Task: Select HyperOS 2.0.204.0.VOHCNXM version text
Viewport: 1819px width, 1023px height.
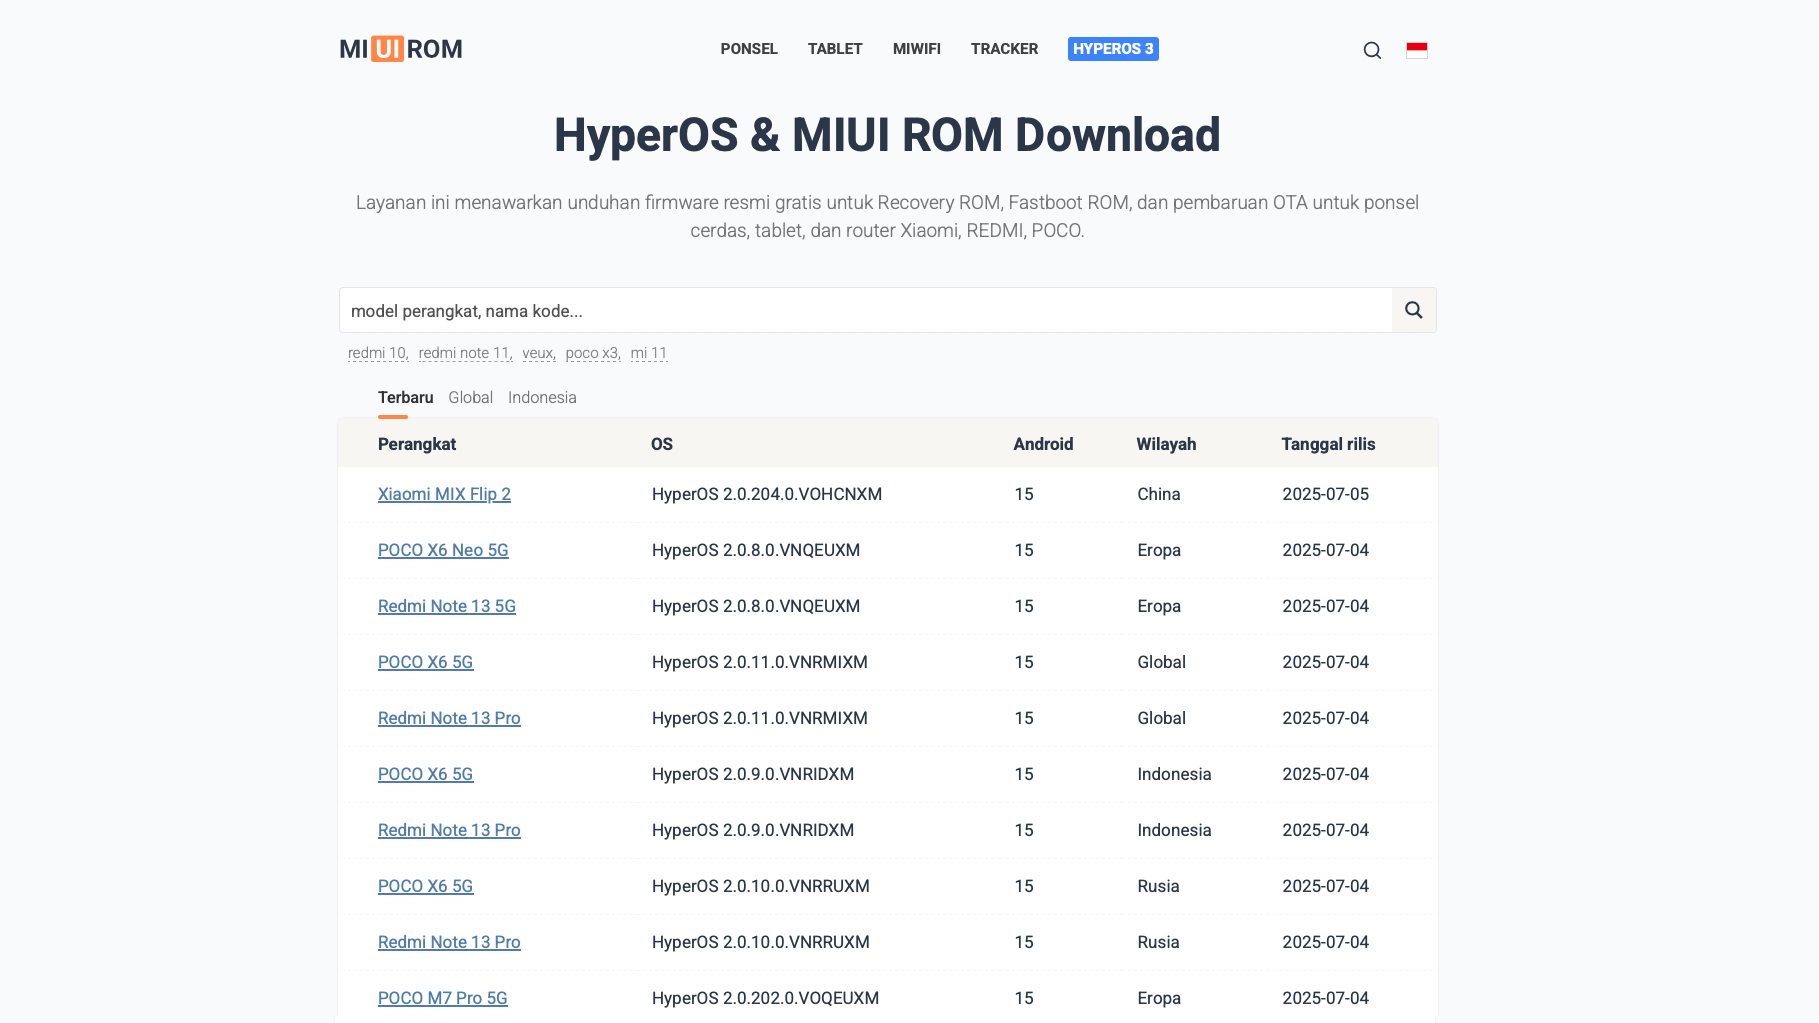Action: (767, 494)
